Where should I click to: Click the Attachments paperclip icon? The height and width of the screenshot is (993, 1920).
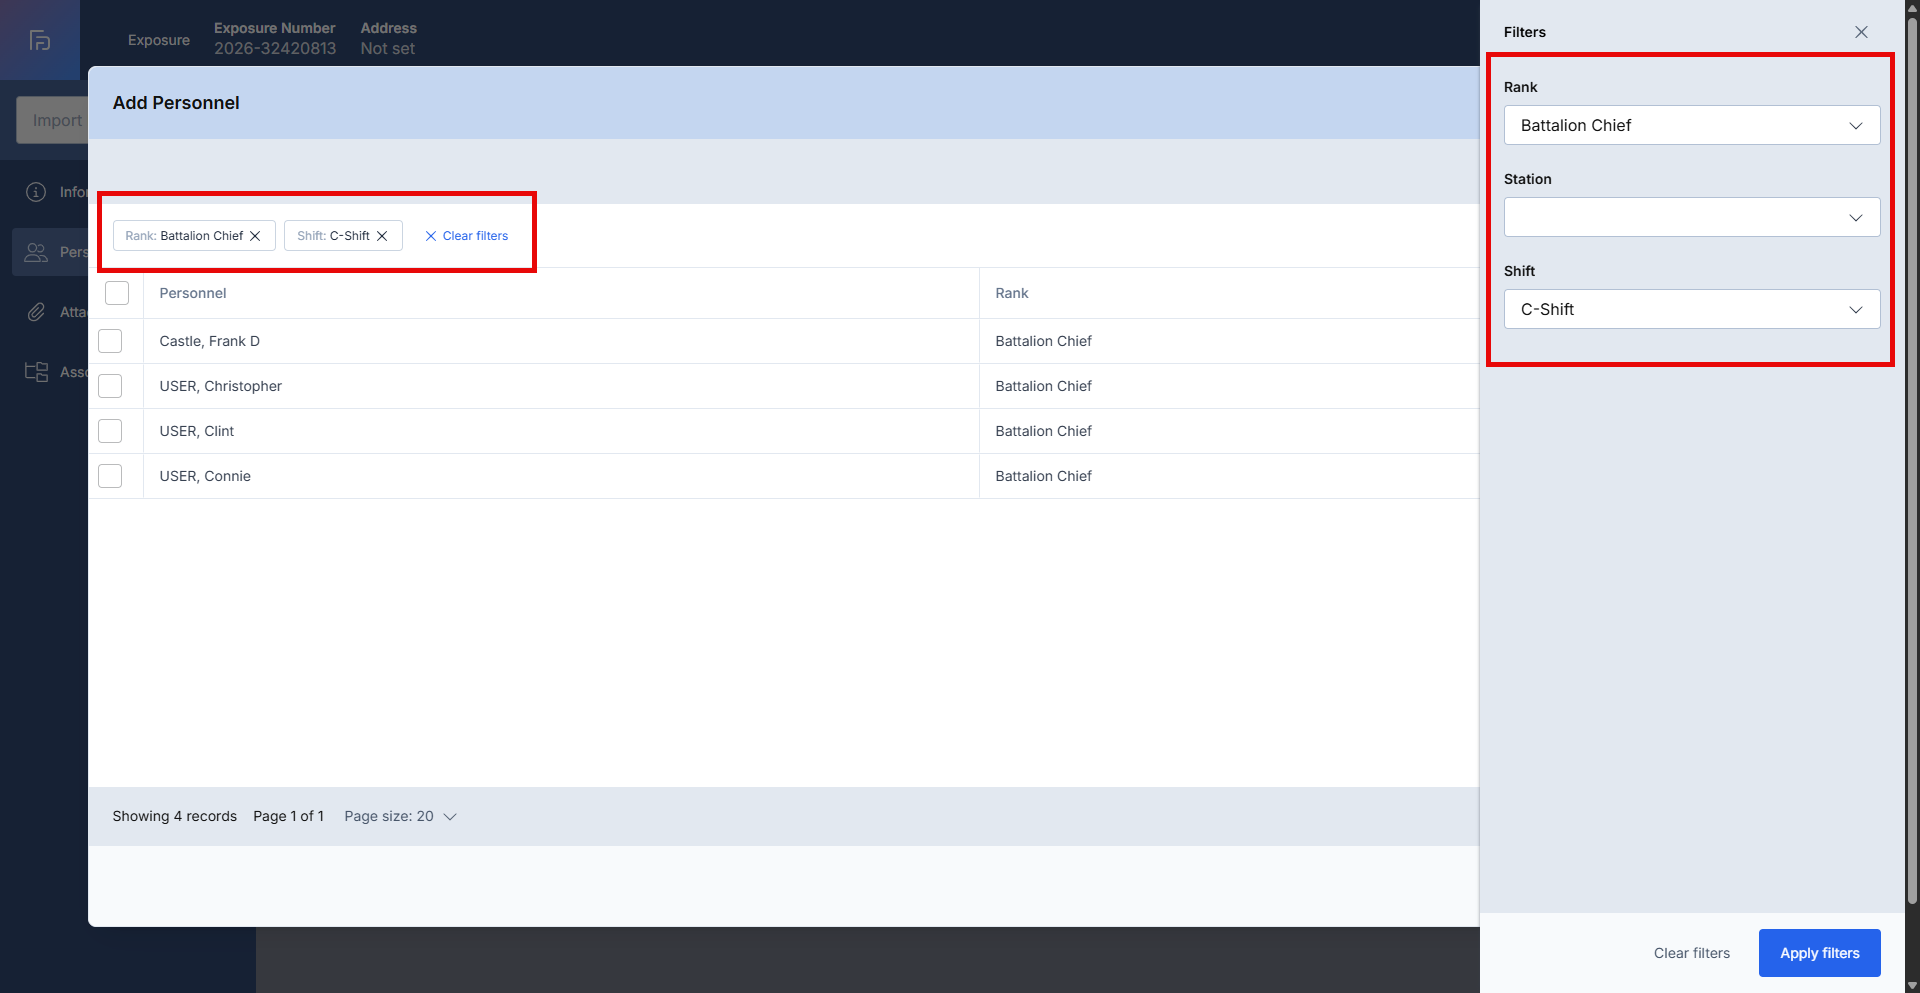(x=36, y=312)
